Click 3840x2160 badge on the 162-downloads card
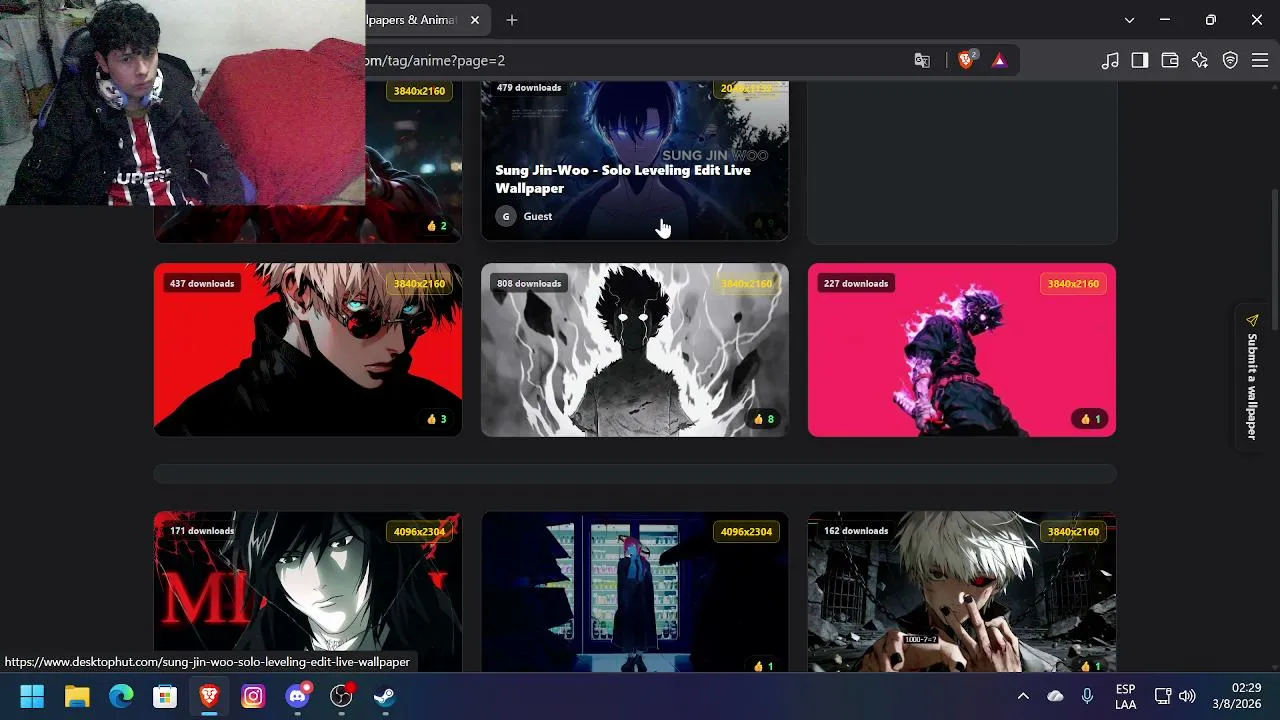Viewport: 1280px width, 720px height. (x=1073, y=532)
